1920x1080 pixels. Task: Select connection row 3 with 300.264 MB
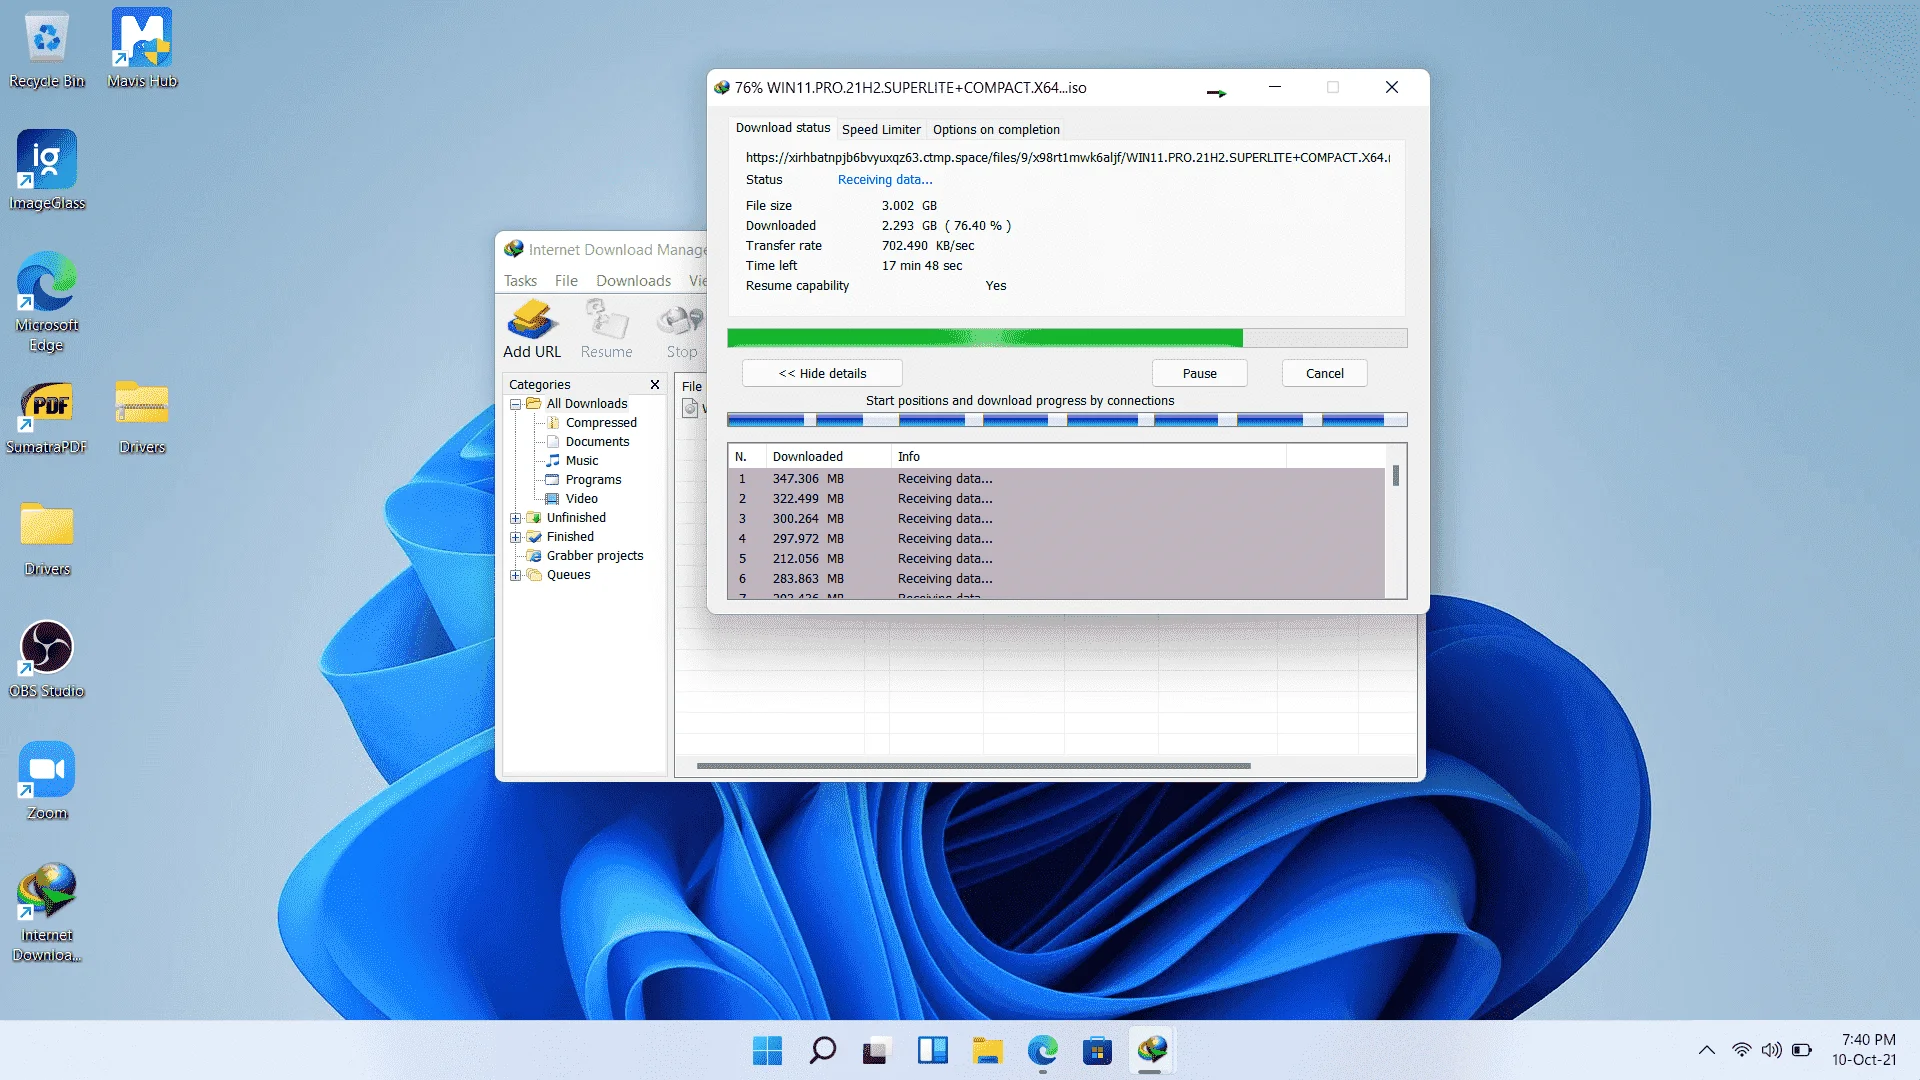point(1056,519)
